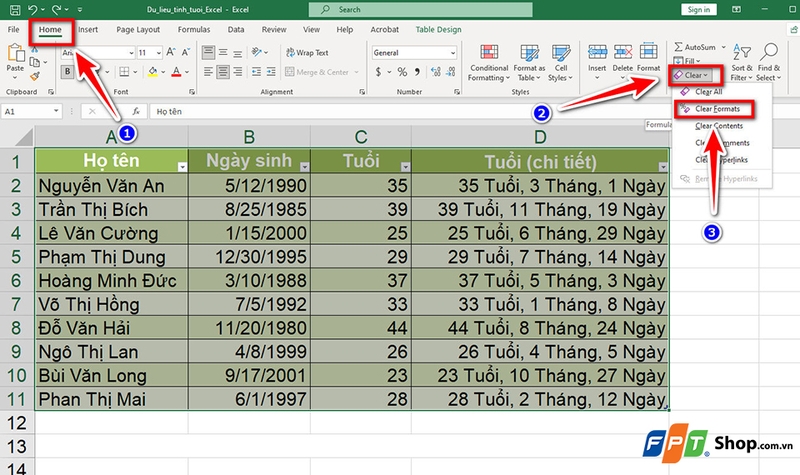Open Format as Table gallery
The height and width of the screenshot is (475, 800).
pos(529,63)
